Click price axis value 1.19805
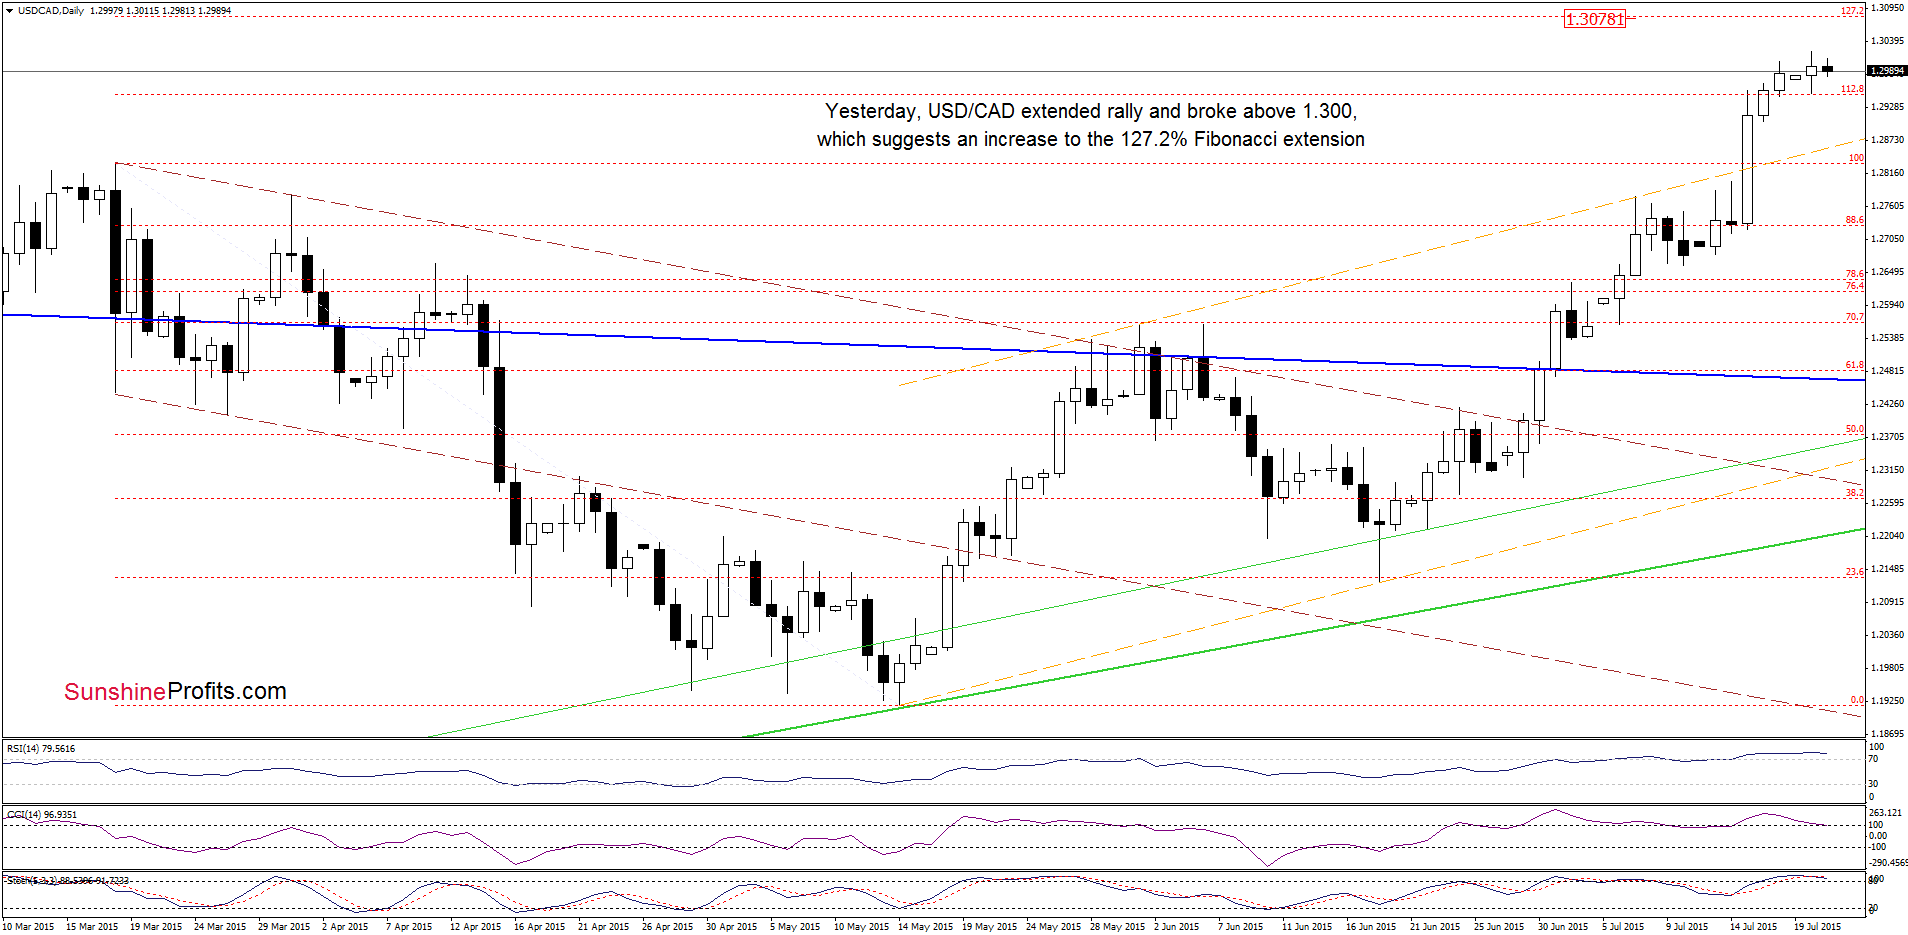Viewport: 1908px width, 935px height. 1887,667
